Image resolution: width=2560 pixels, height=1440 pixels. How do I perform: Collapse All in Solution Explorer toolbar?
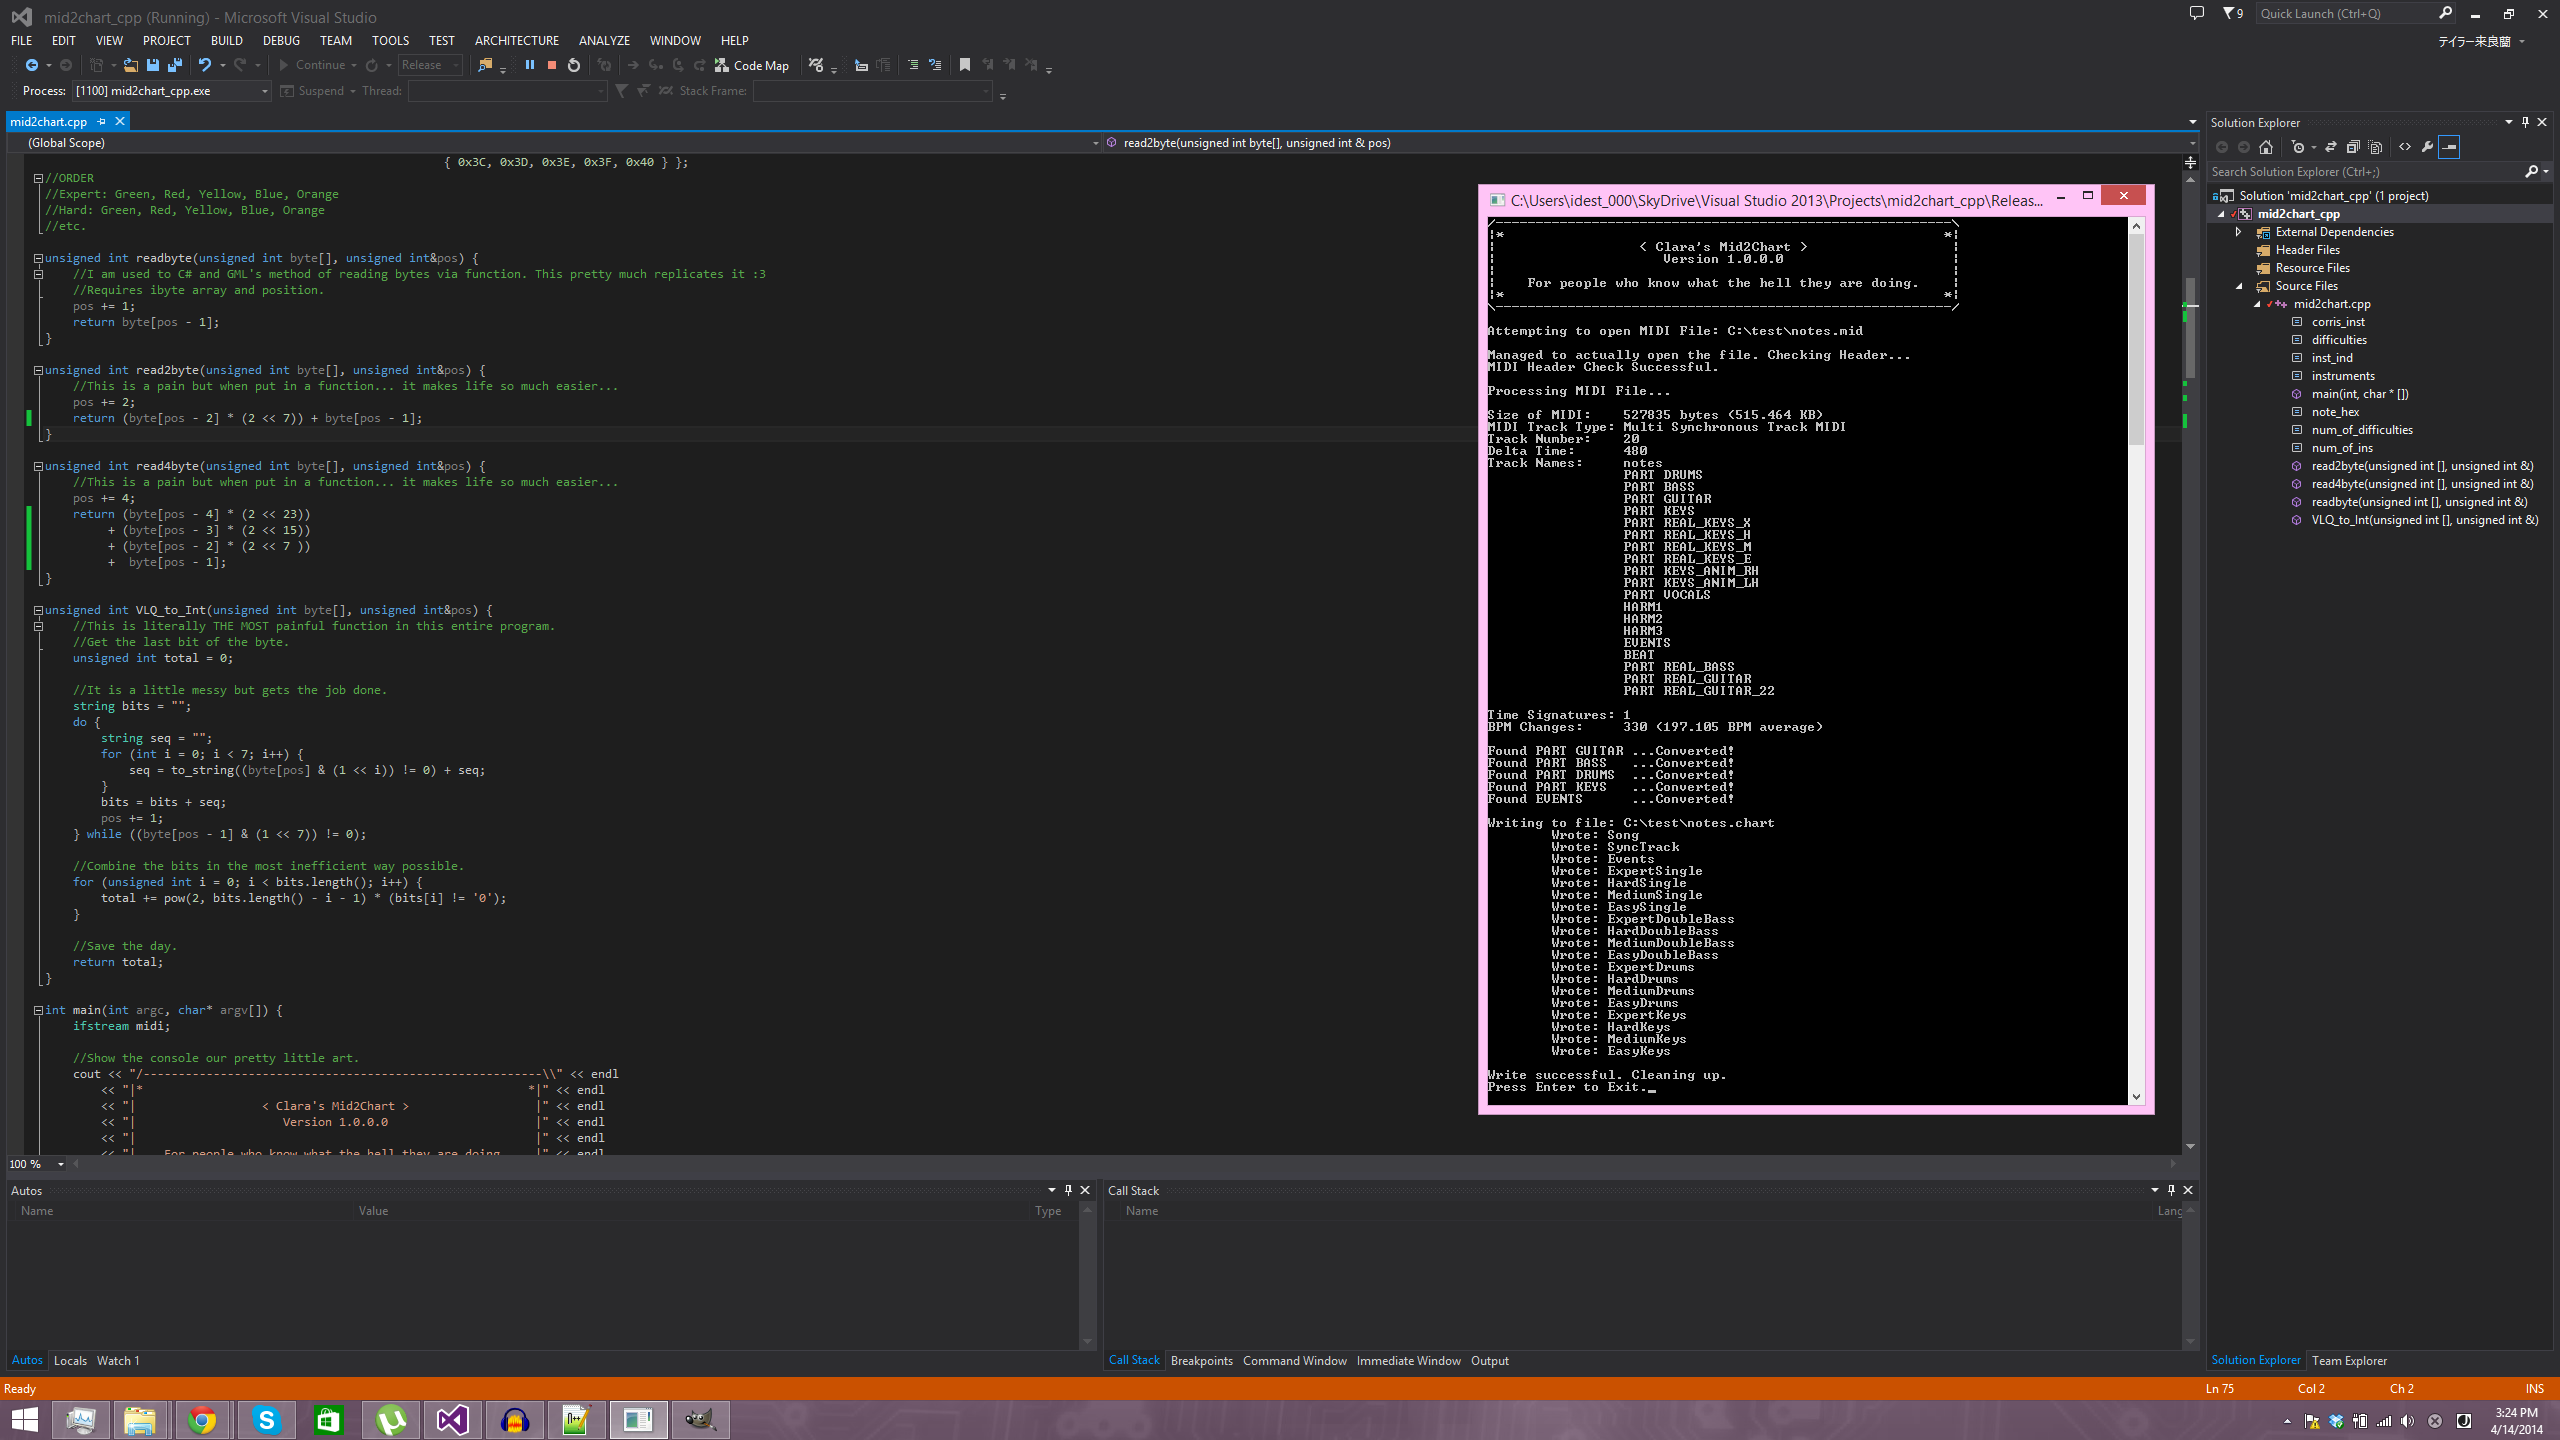click(2353, 147)
